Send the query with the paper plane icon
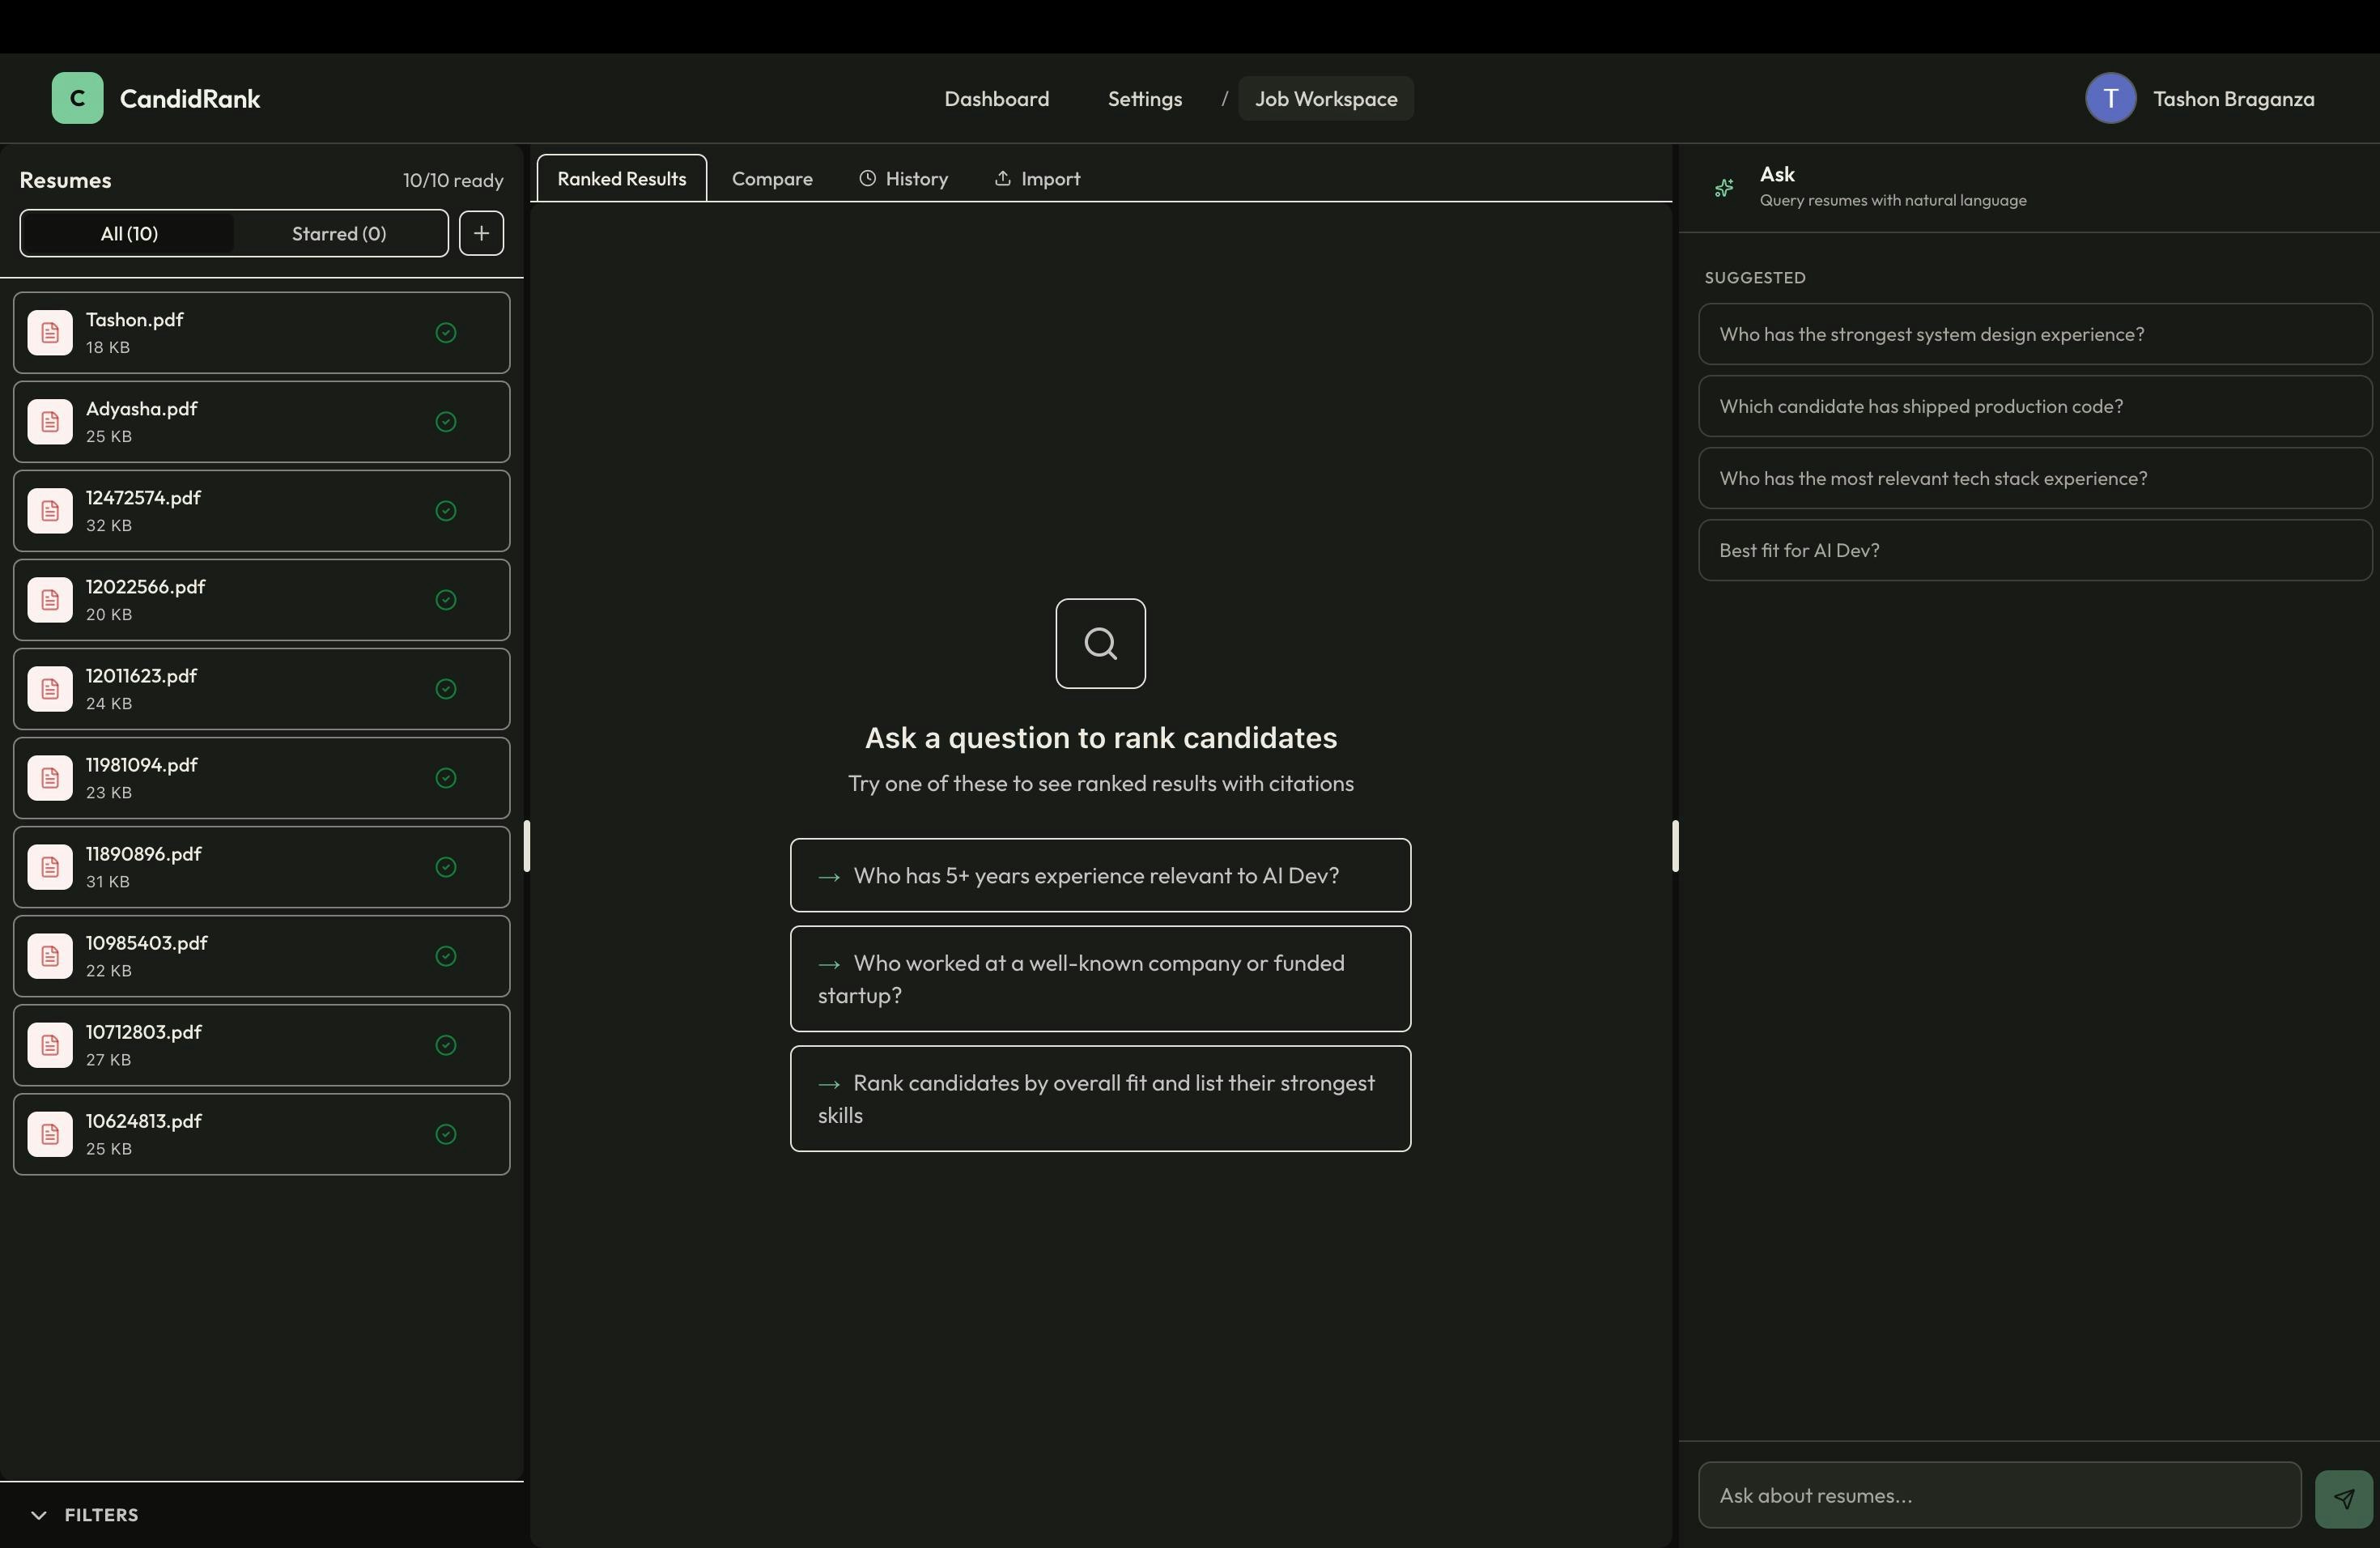2380x1548 pixels. [2343, 1498]
